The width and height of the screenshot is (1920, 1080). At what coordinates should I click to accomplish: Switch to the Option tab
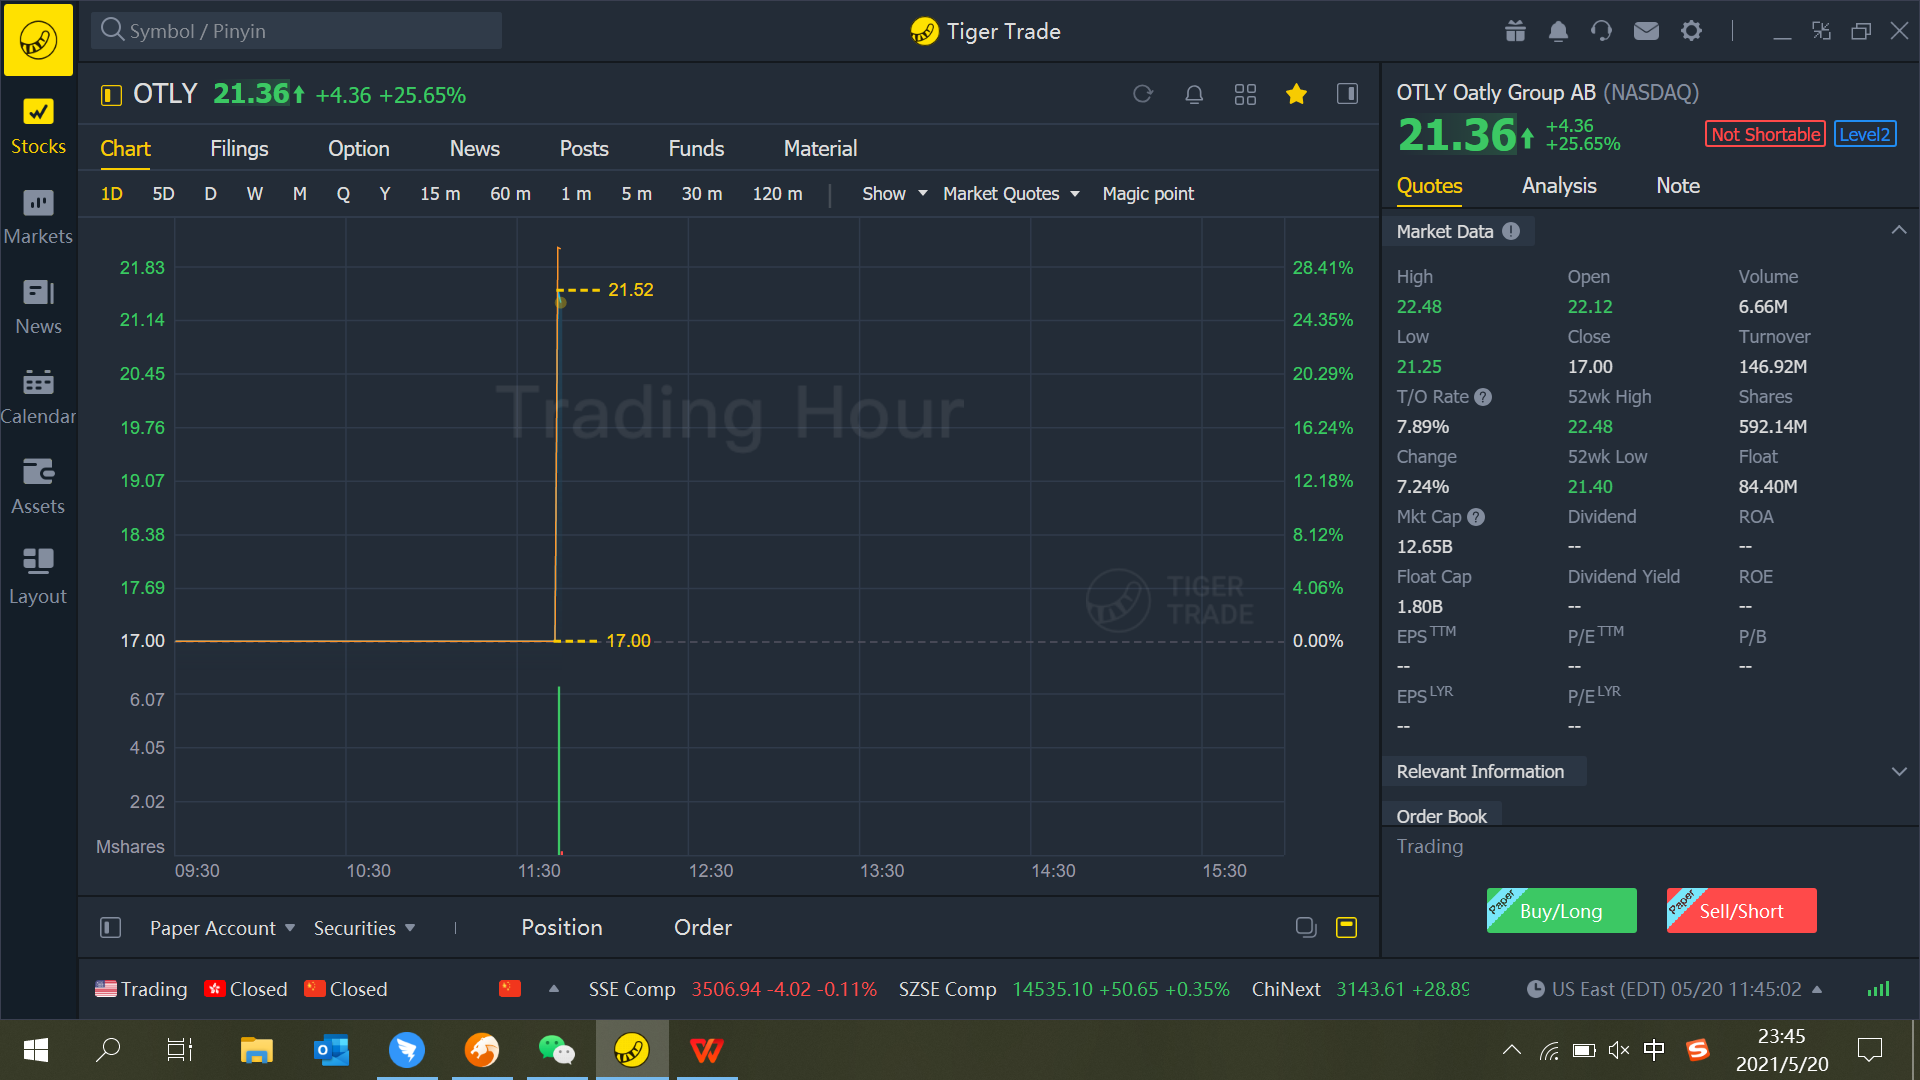(359, 149)
